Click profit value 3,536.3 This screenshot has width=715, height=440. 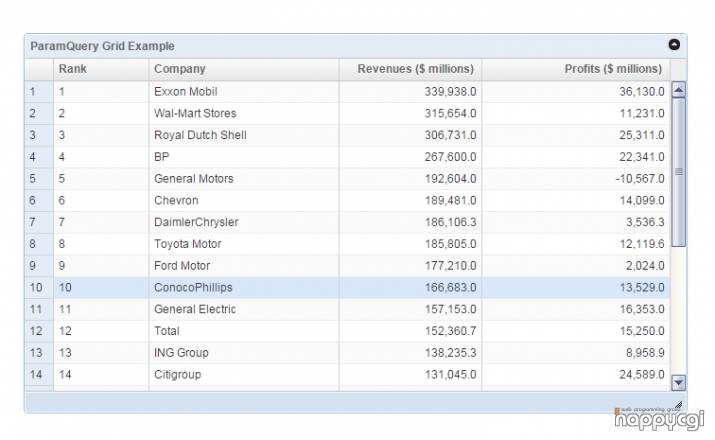(x=645, y=223)
